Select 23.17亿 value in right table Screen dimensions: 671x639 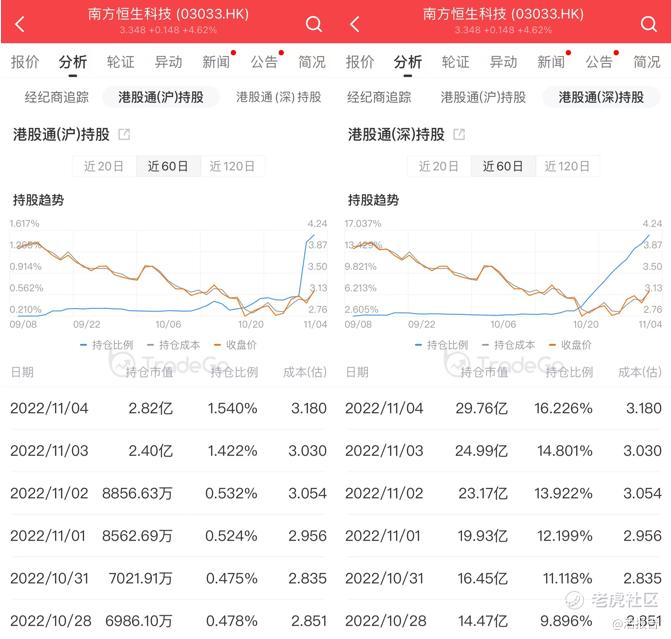(x=483, y=493)
